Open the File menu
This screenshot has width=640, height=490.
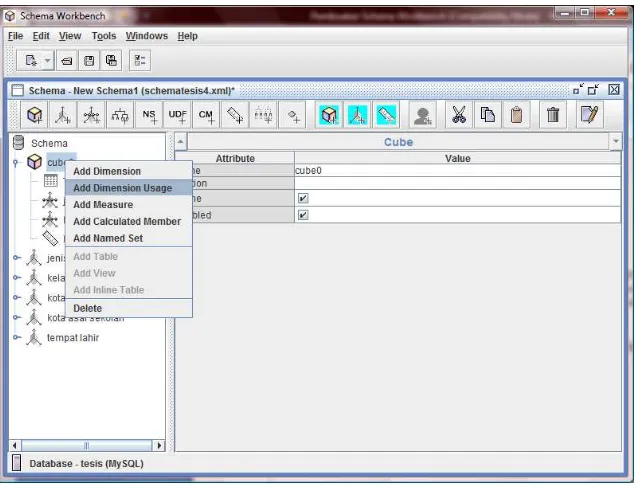point(16,36)
